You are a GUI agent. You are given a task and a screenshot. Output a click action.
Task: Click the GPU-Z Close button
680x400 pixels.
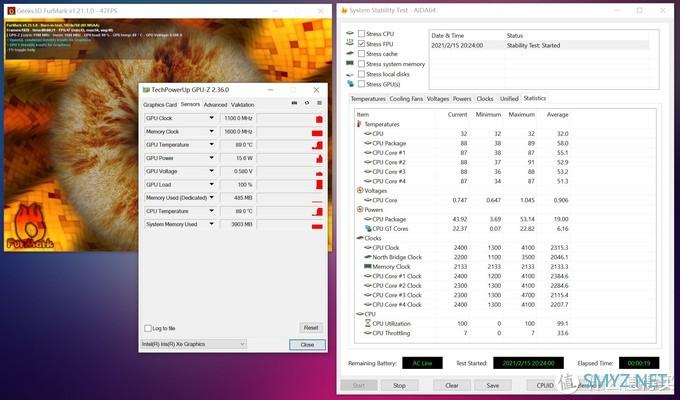[x=307, y=344]
